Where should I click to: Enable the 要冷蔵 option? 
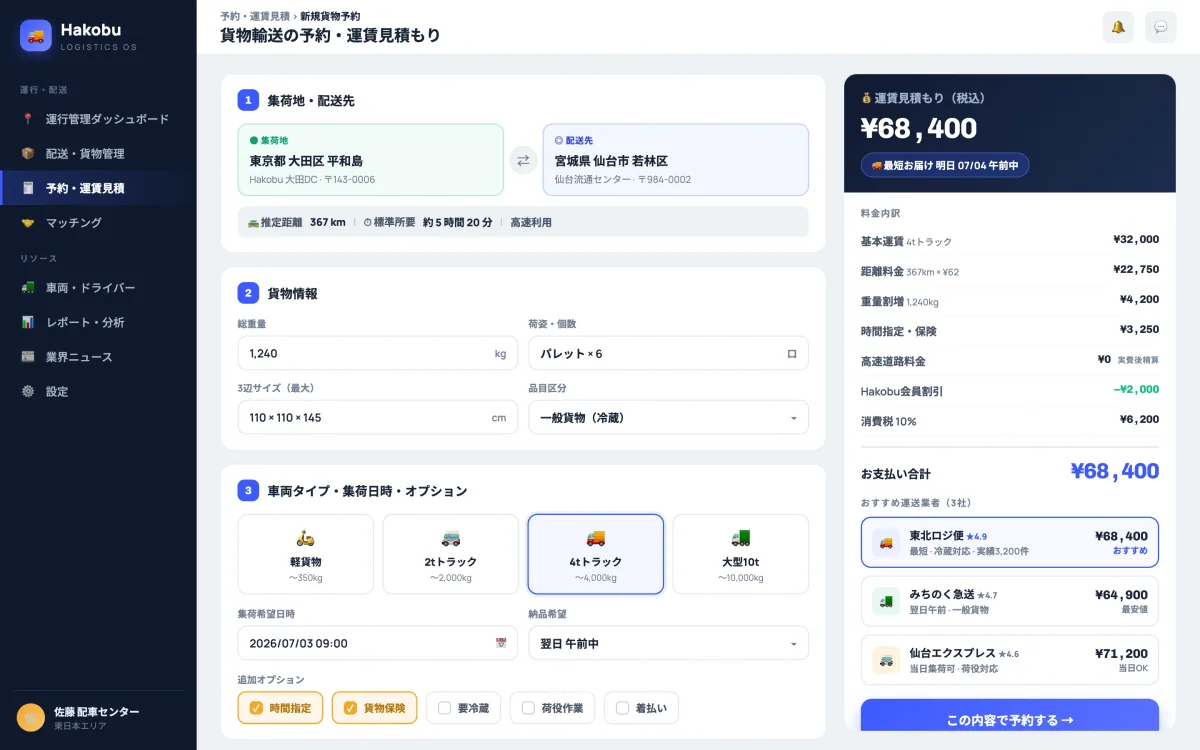tap(463, 708)
